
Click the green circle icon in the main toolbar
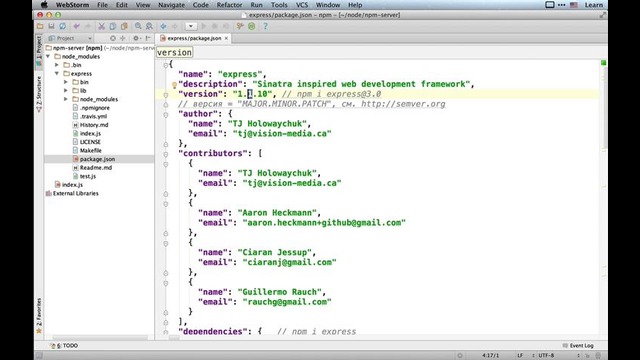(251, 26)
